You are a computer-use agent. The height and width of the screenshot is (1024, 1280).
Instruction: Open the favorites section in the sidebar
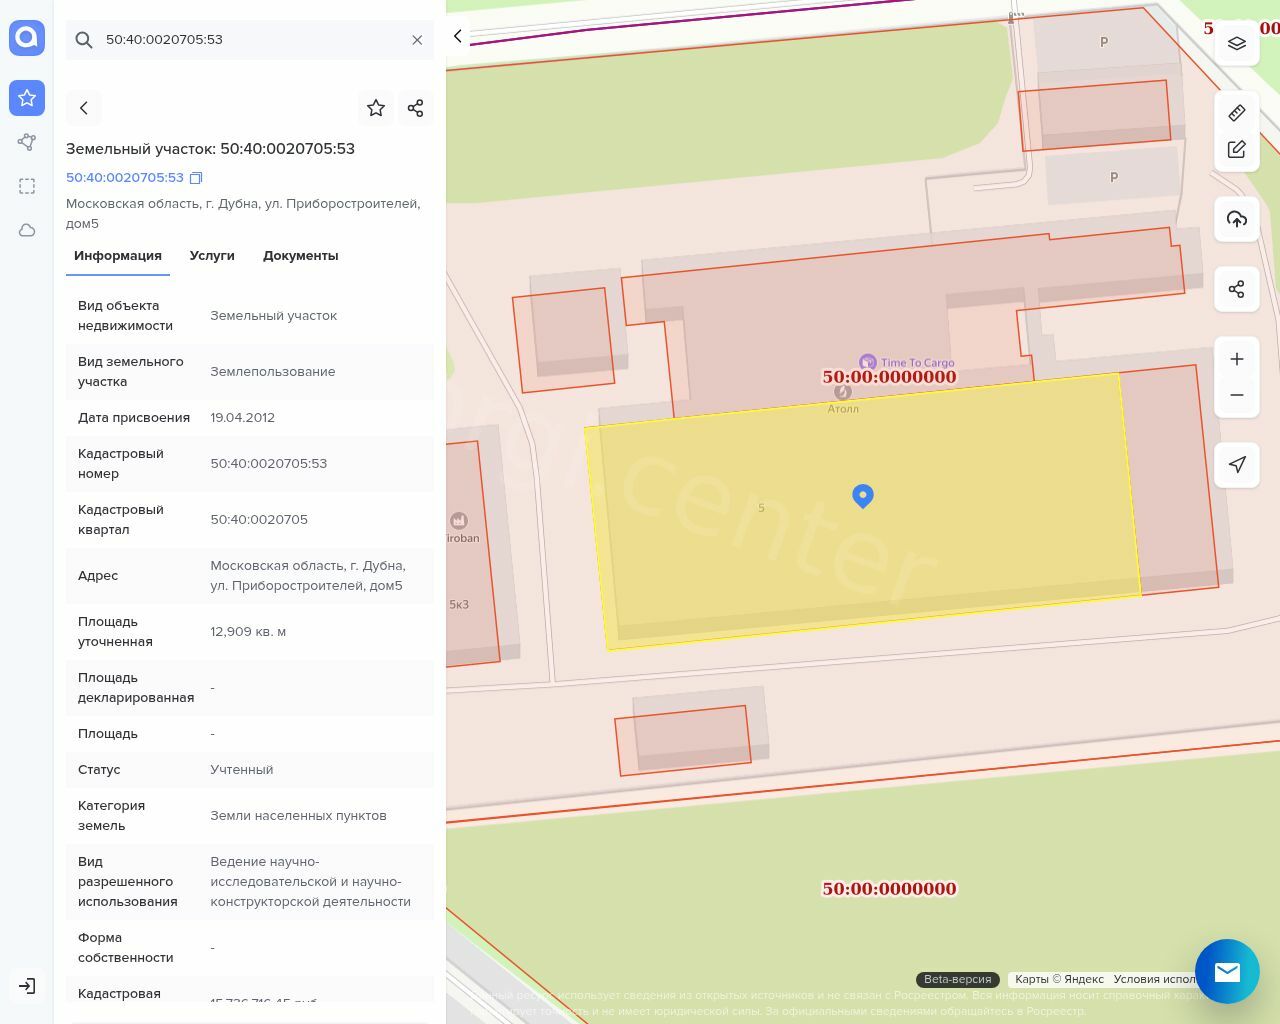pyautogui.click(x=27, y=98)
